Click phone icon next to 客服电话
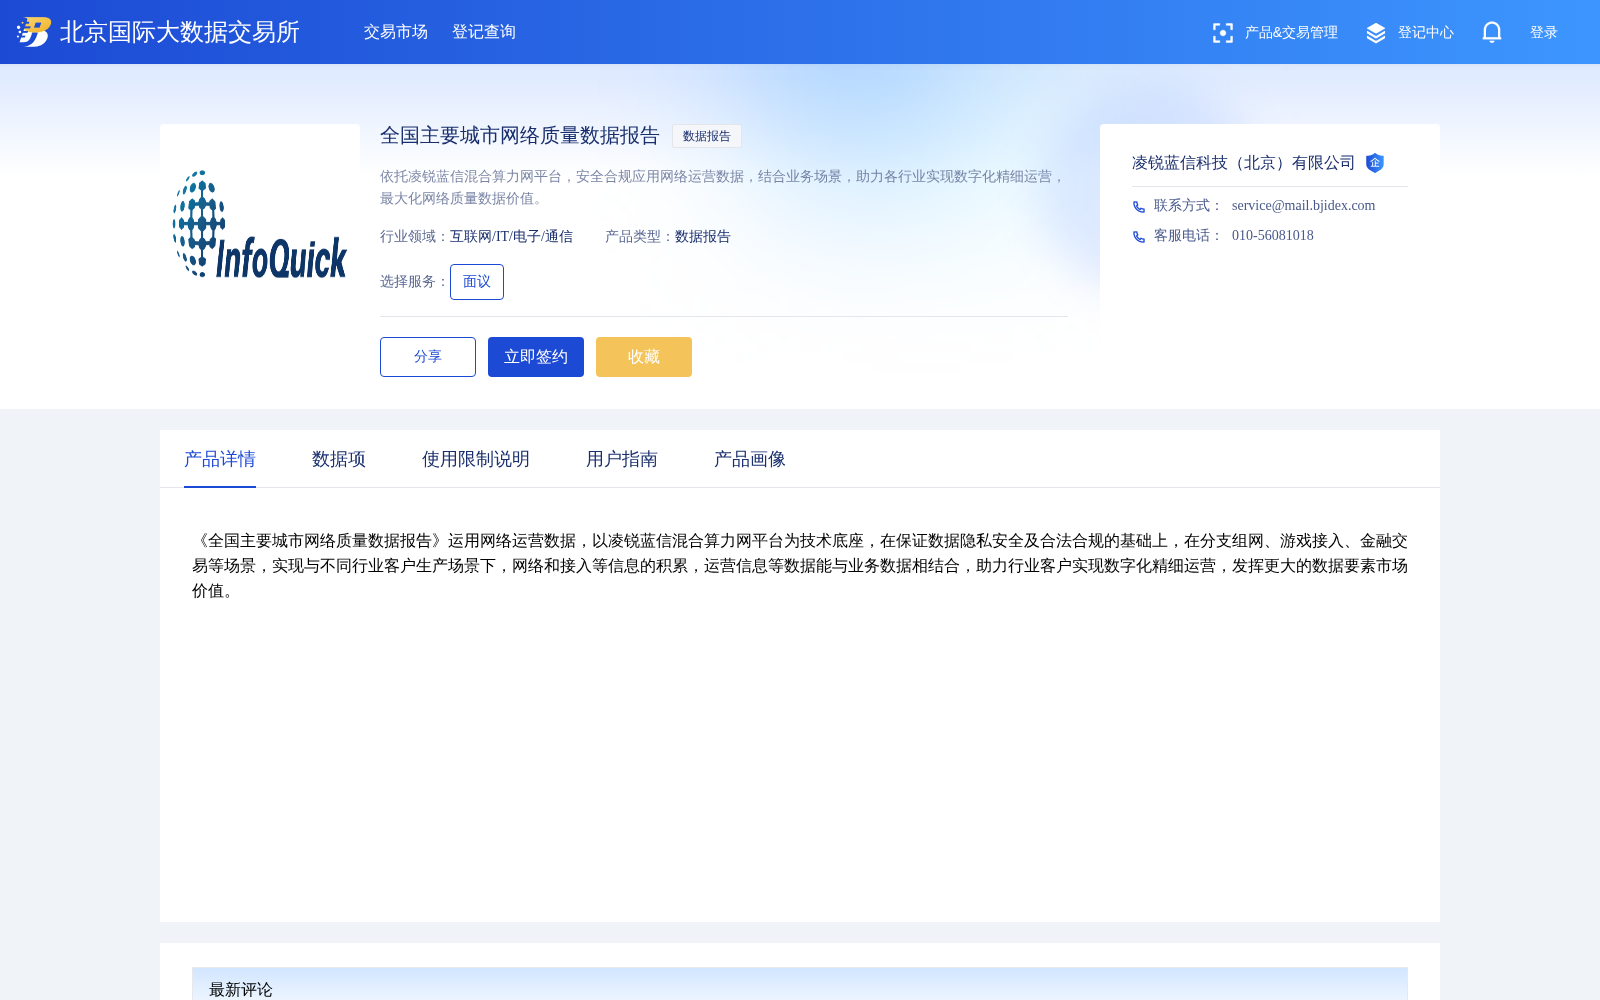The image size is (1600, 1000). tap(1139, 237)
